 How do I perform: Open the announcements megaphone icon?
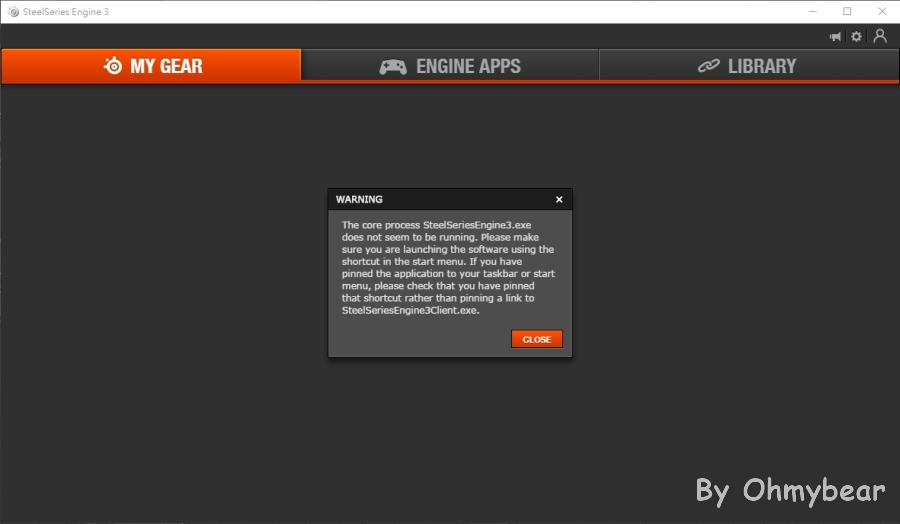click(835, 37)
